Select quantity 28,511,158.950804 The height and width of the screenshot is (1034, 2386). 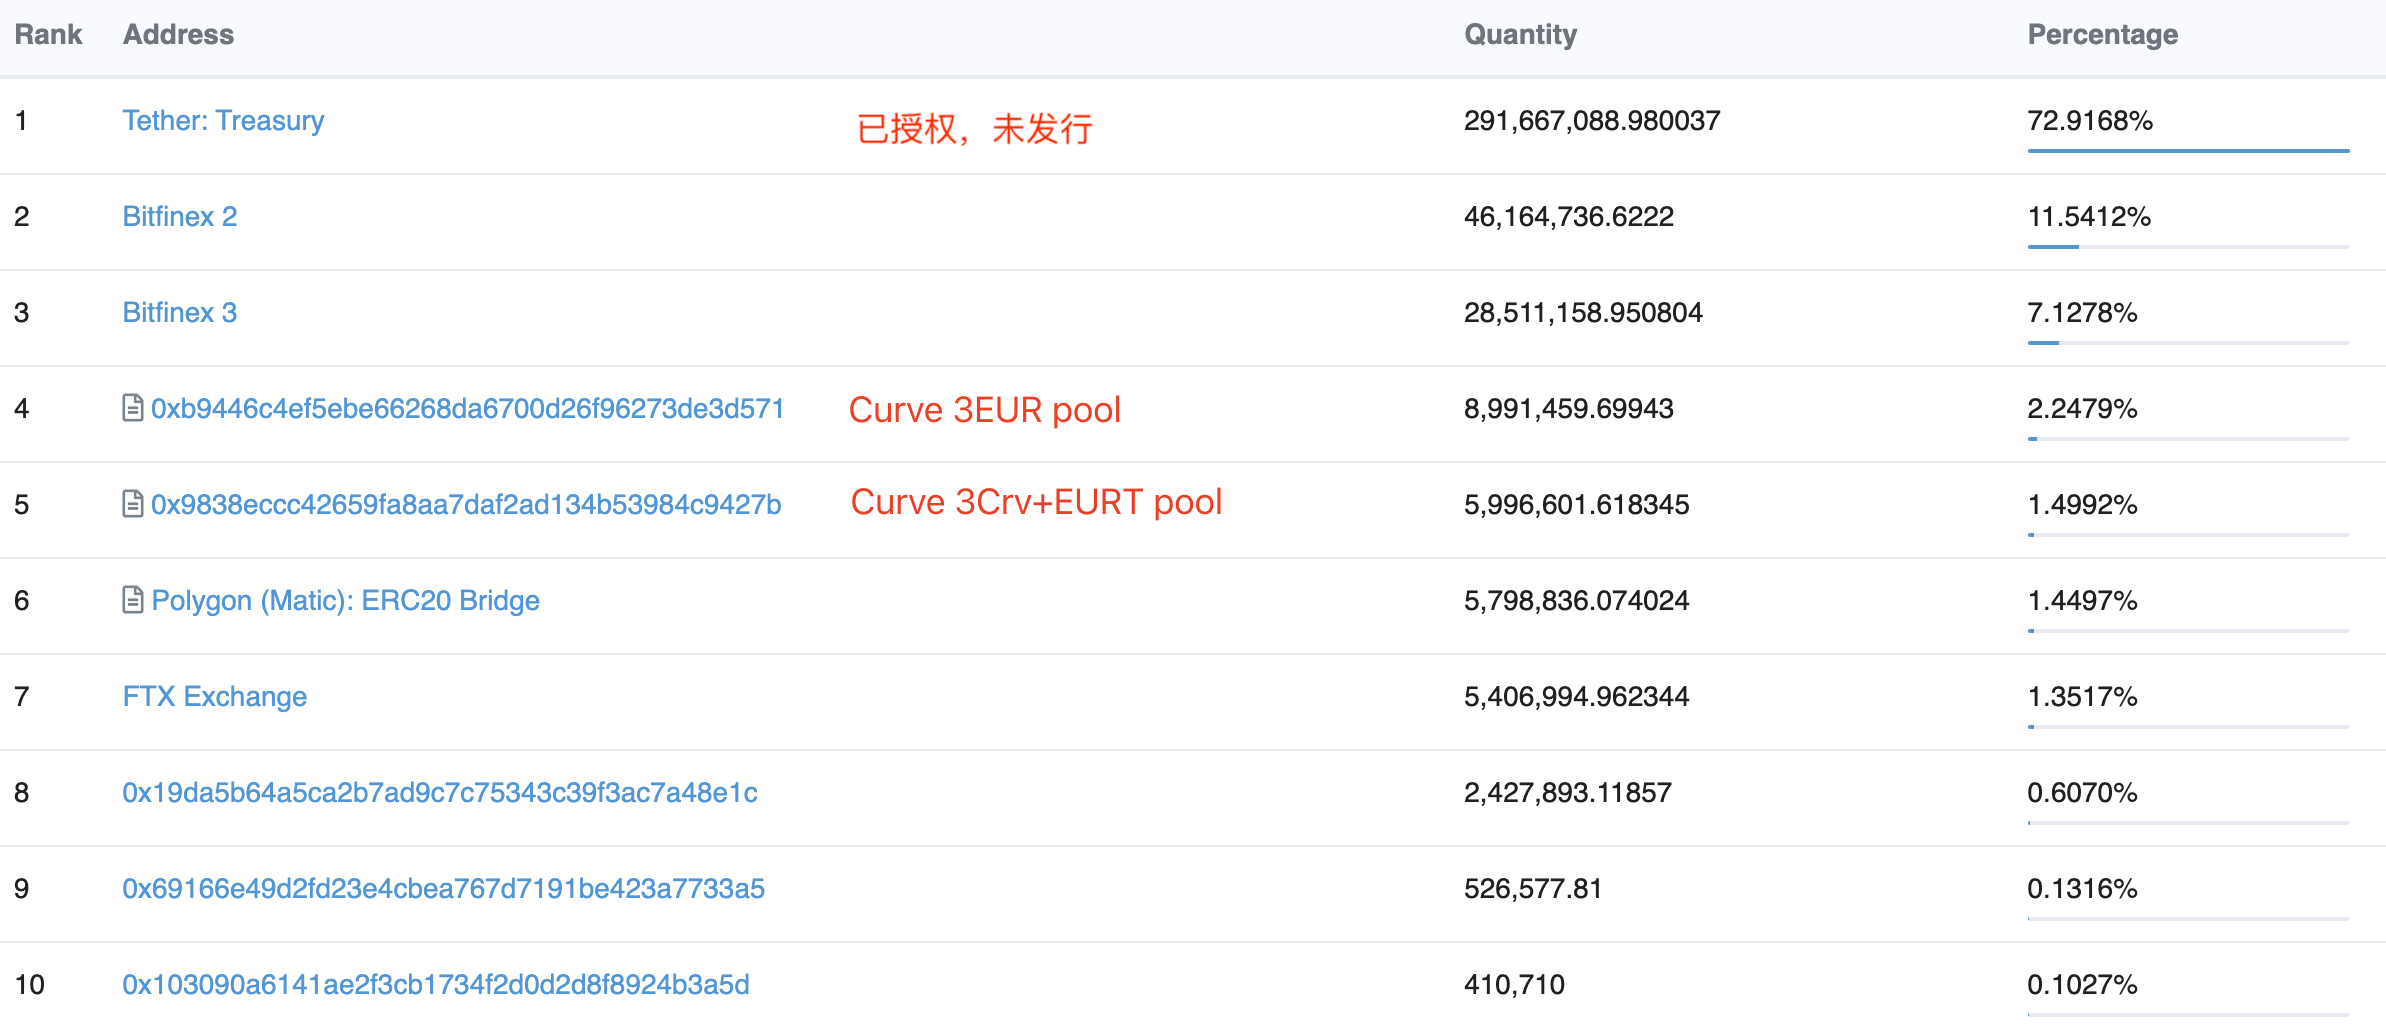(1583, 313)
